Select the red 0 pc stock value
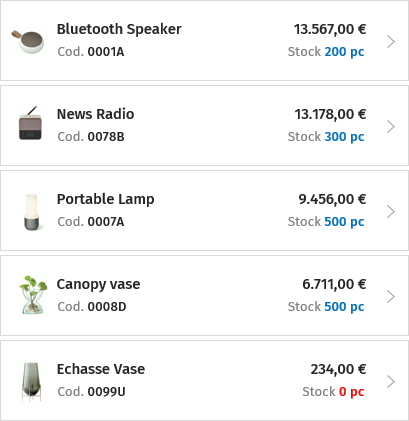 [x=352, y=392]
